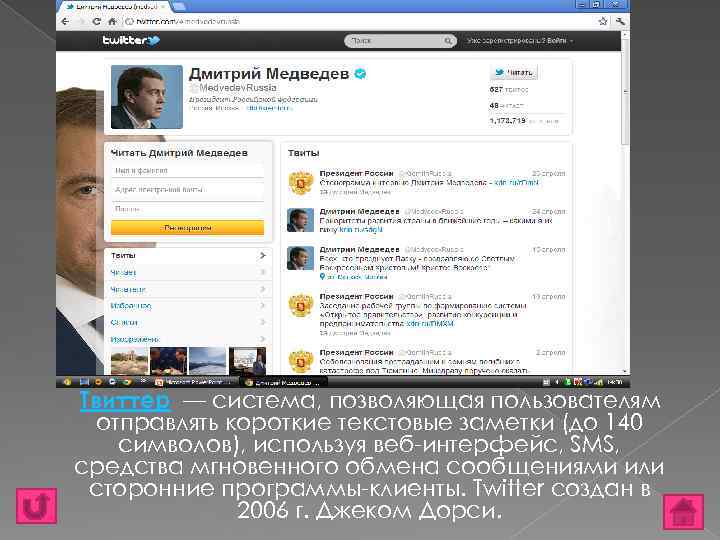The width and height of the screenshot is (720, 540).
Task: Click avatar of 24 апреля Медведев tweet
Action: point(301,220)
